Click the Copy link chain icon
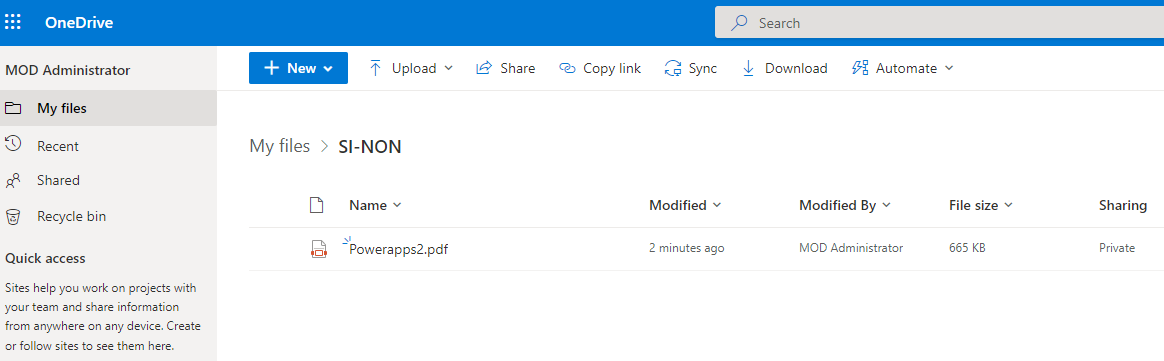The width and height of the screenshot is (1164, 361). 567,68
